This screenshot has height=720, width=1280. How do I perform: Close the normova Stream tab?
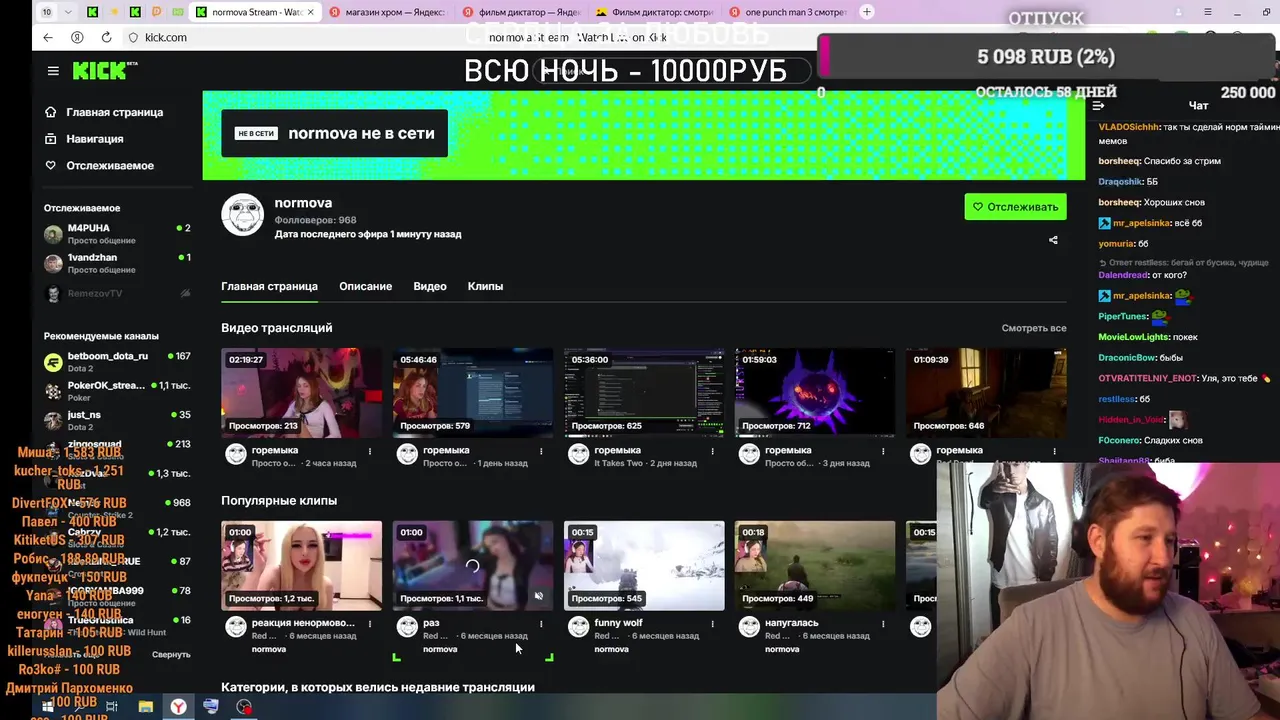click(310, 12)
